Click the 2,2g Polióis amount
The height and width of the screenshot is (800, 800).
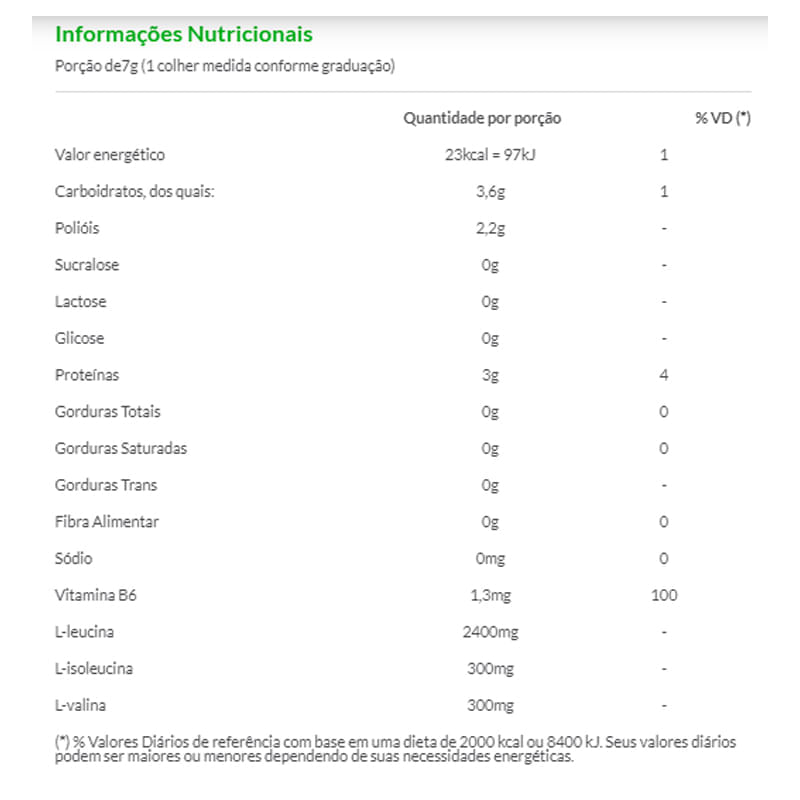(490, 229)
